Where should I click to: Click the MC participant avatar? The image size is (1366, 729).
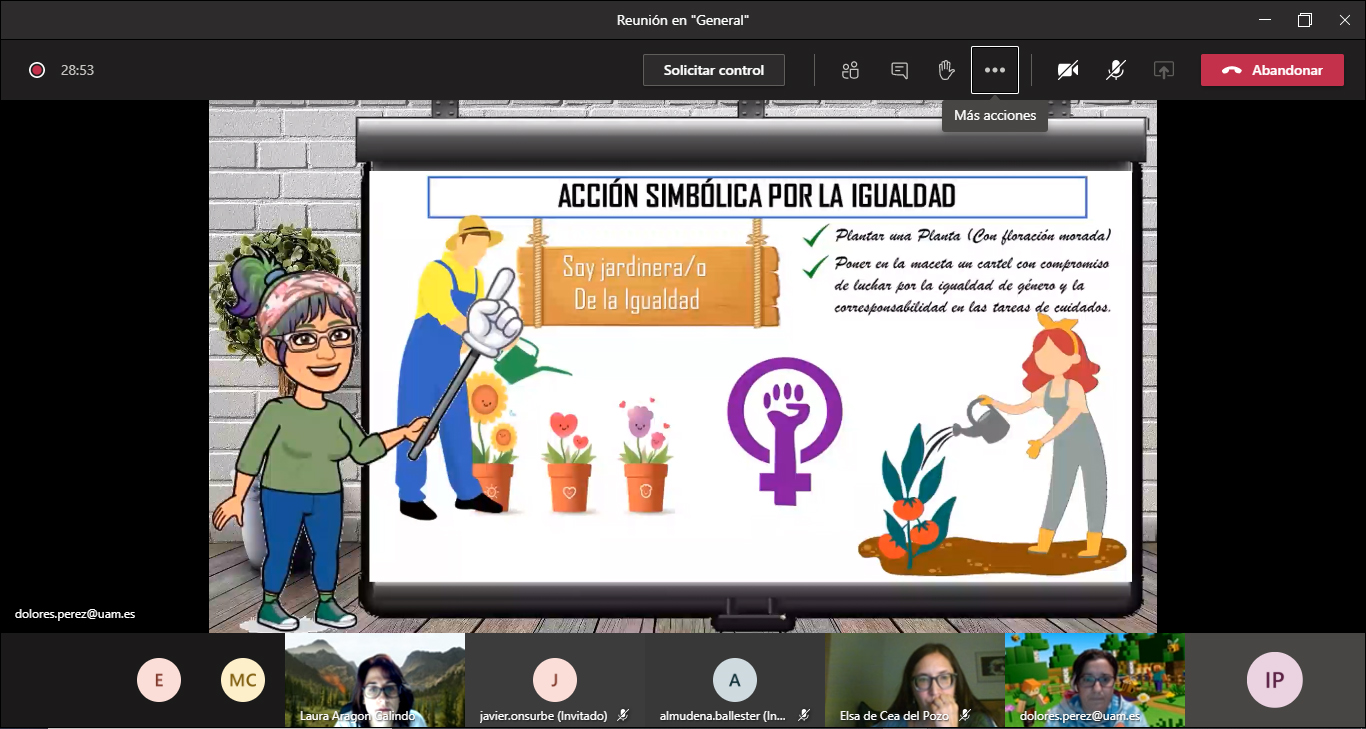tap(242, 681)
